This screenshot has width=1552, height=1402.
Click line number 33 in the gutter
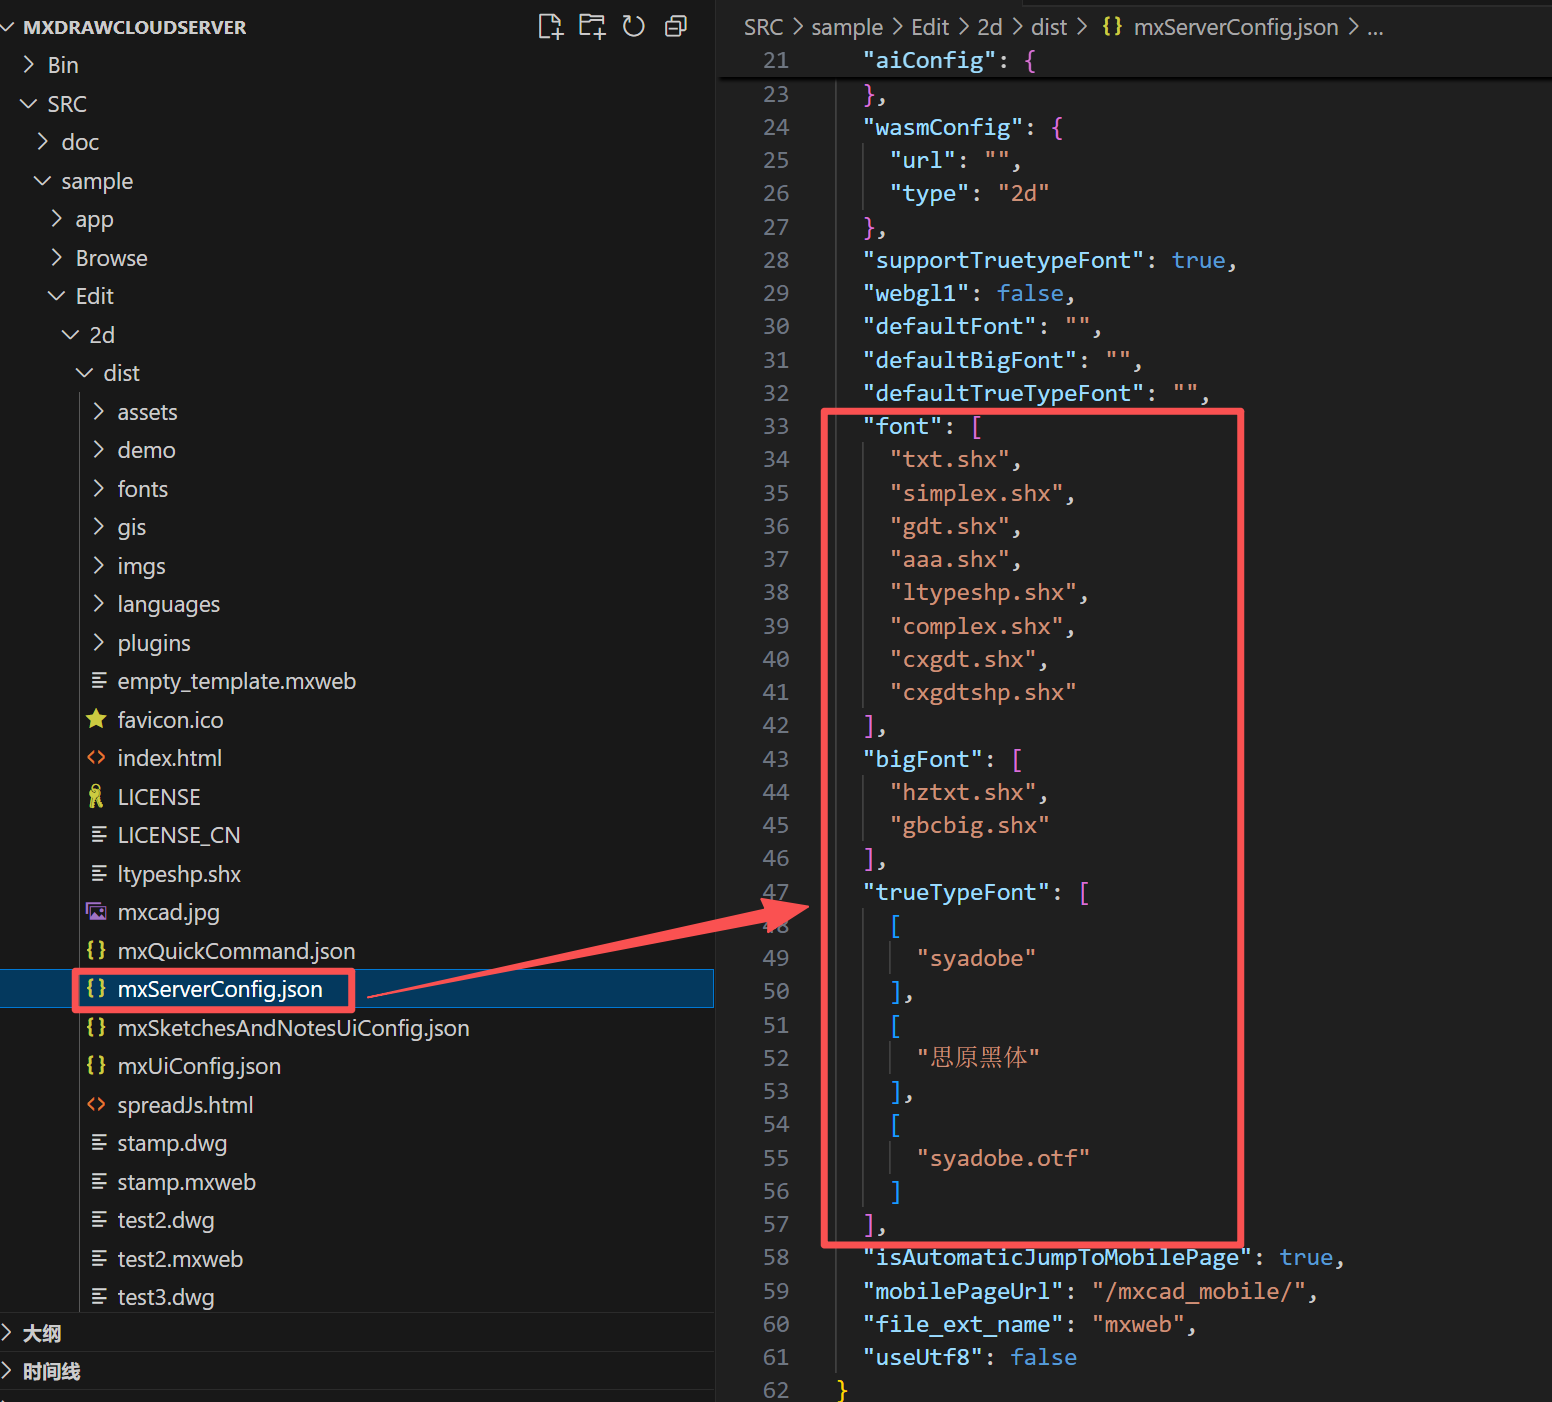(775, 426)
